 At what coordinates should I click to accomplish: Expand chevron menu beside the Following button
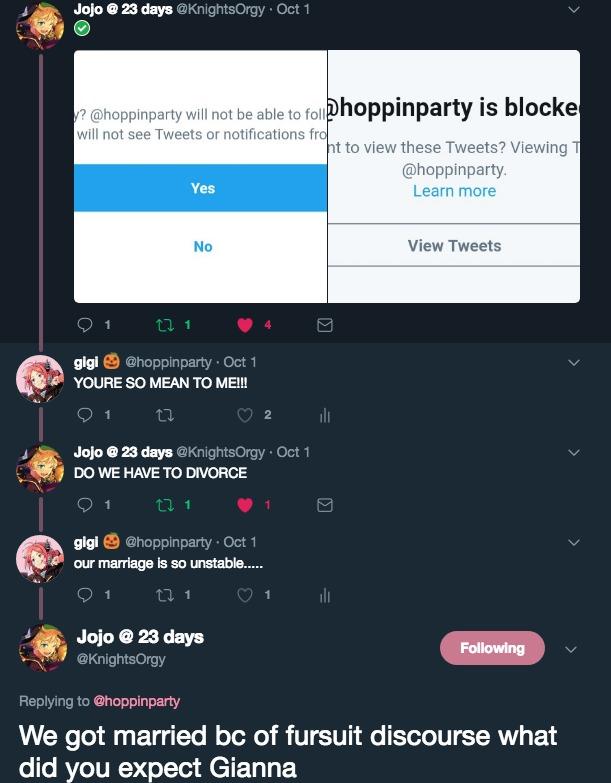pos(571,649)
